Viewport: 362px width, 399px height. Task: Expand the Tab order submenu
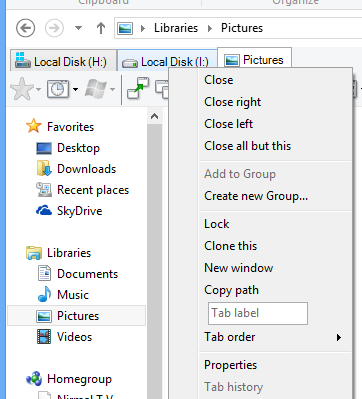coord(275,337)
